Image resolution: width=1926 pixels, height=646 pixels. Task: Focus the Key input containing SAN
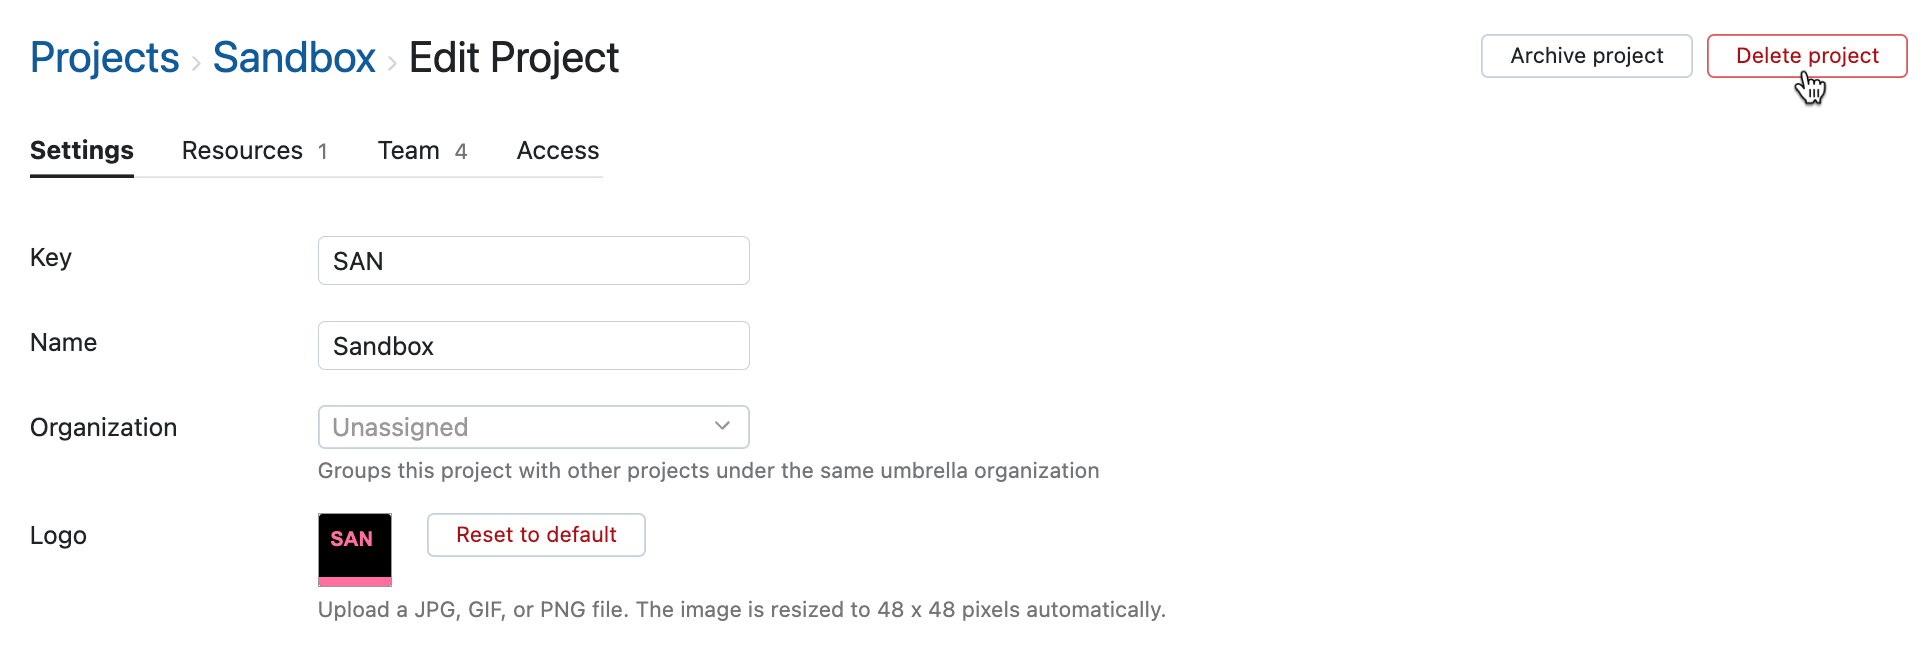(533, 261)
